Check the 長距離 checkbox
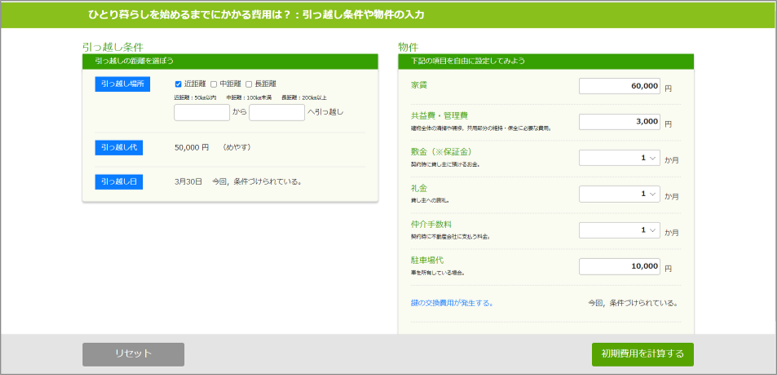 [x=249, y=84]
